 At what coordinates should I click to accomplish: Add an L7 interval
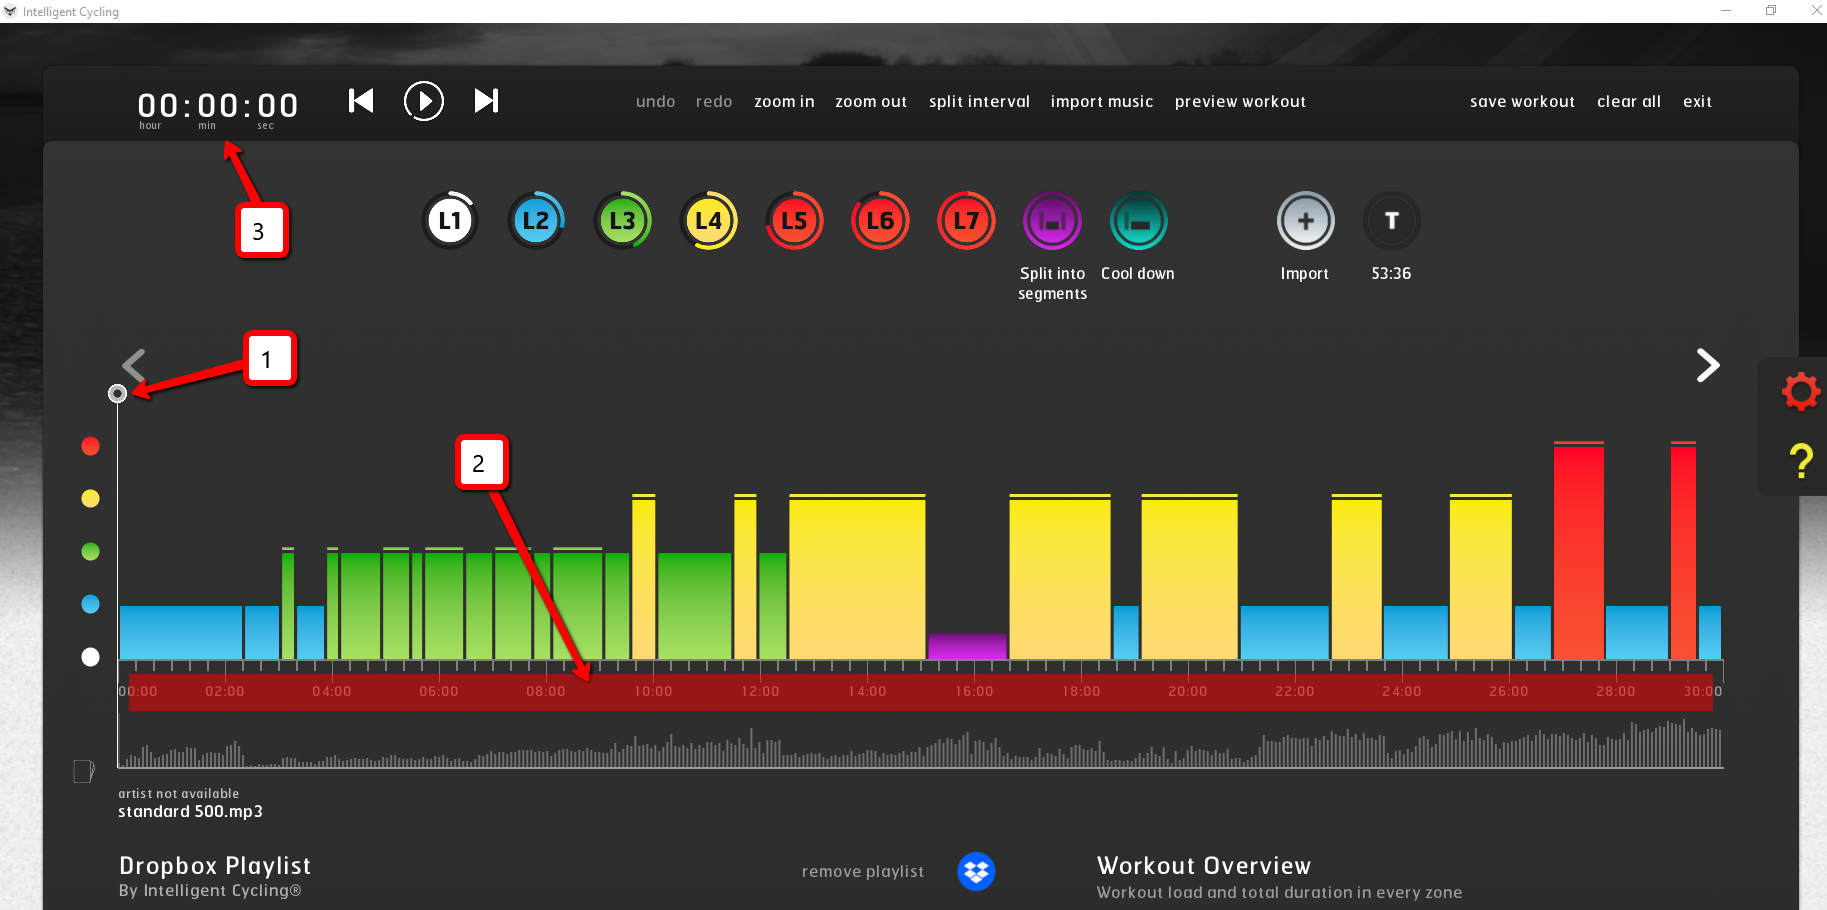966,221
